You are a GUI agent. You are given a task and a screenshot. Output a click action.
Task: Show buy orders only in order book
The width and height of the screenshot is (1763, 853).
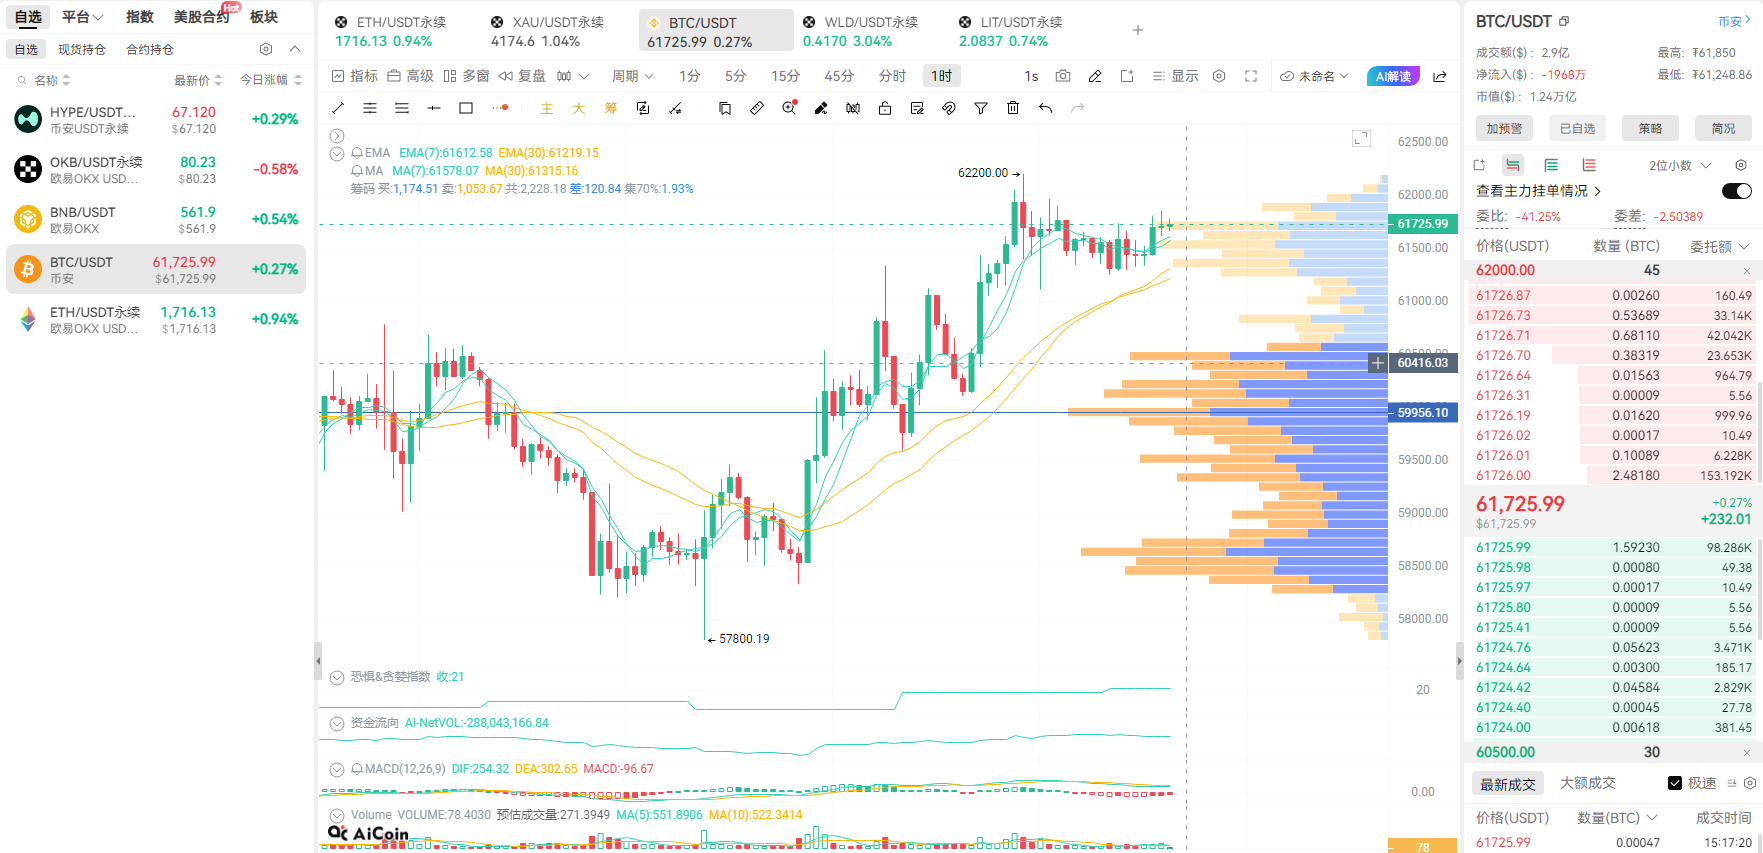1551,165
